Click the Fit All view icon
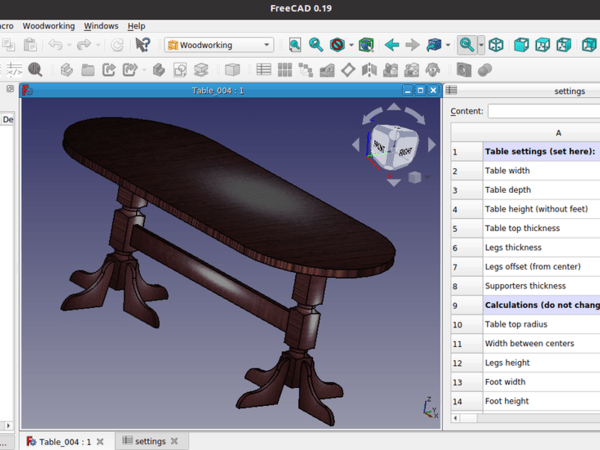This screenshot has width=600, height=450. [295, 45]
